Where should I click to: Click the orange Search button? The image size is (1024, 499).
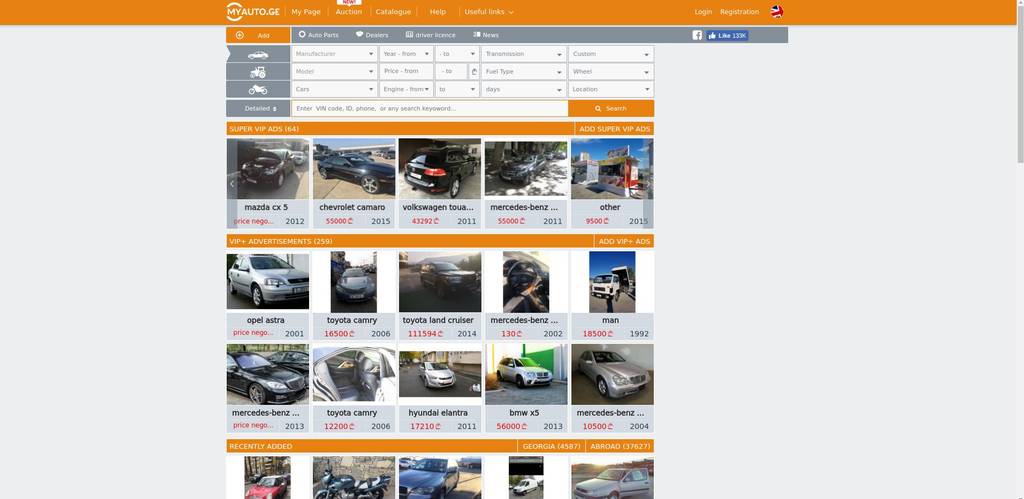[611, 108]
